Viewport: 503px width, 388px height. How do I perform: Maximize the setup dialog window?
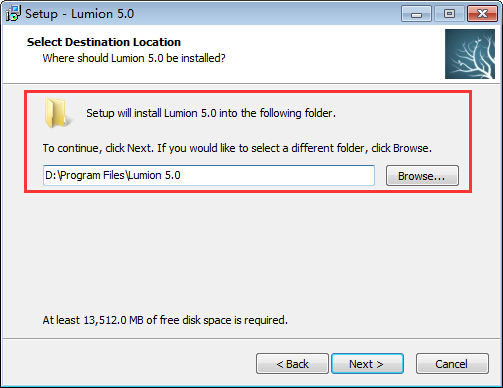pyautogui.click(x=449, y=14)
